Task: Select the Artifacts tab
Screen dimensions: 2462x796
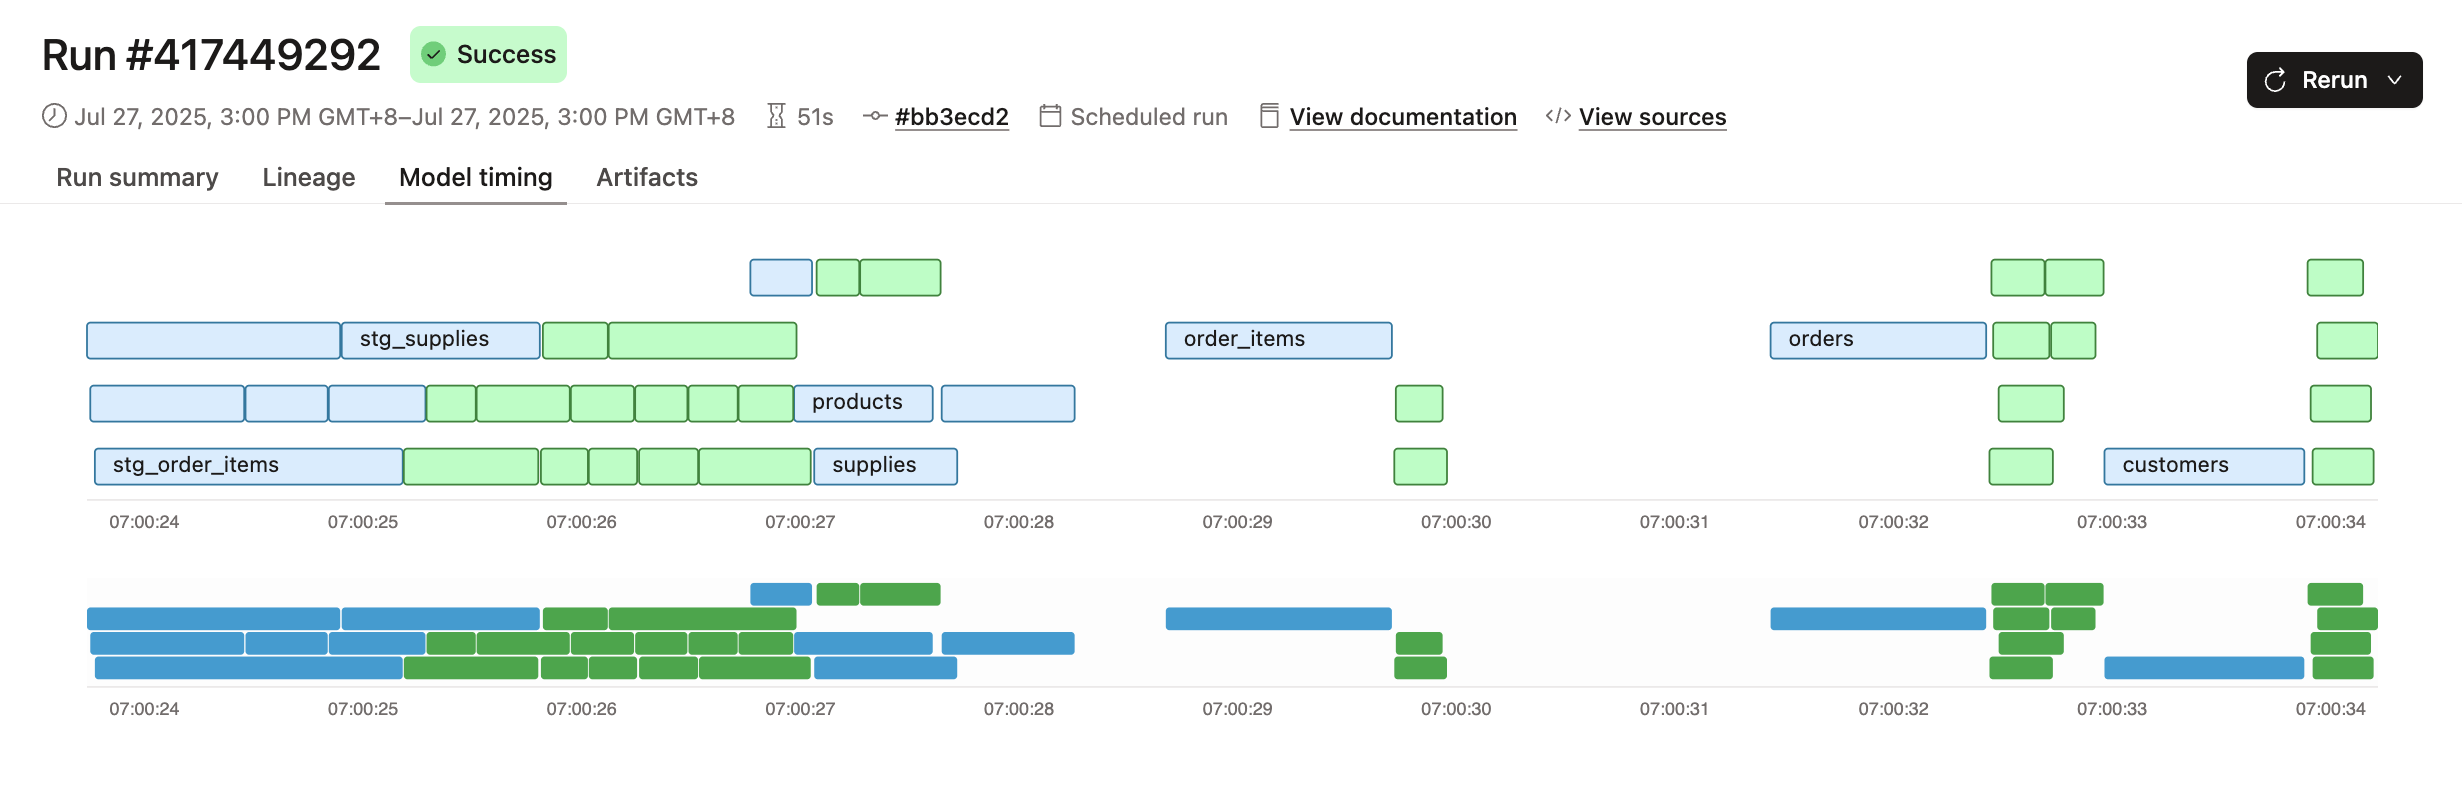Action: coord(646,177)
